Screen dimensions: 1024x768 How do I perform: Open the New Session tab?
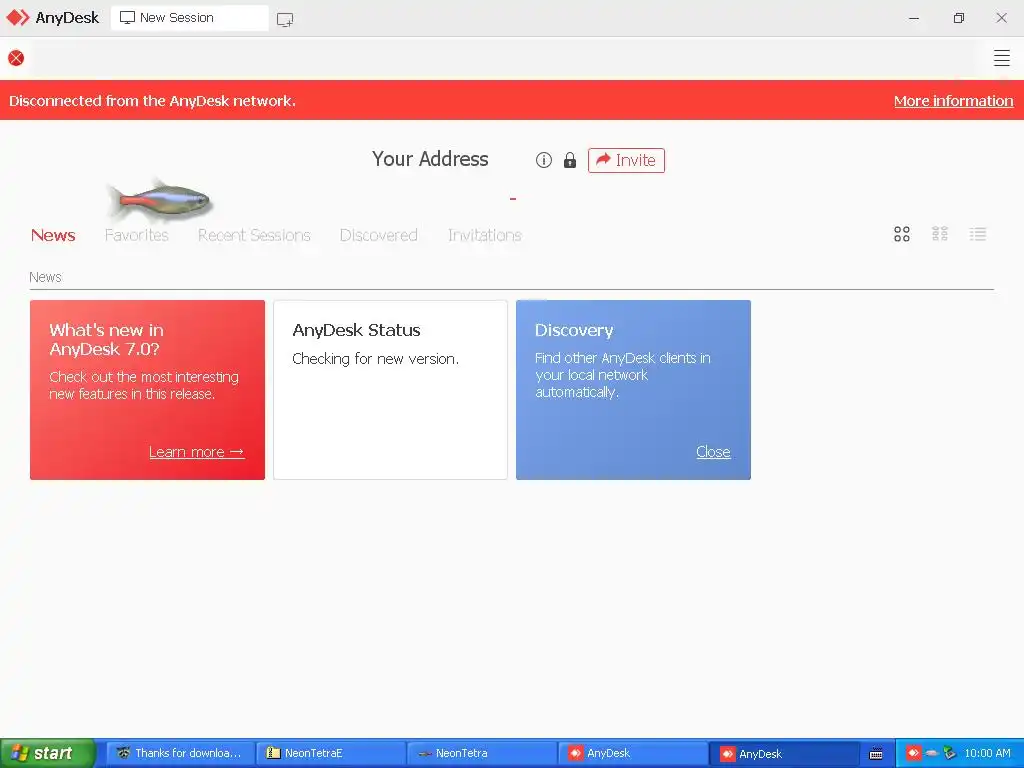pyautogui.click(x=189, y=18)
